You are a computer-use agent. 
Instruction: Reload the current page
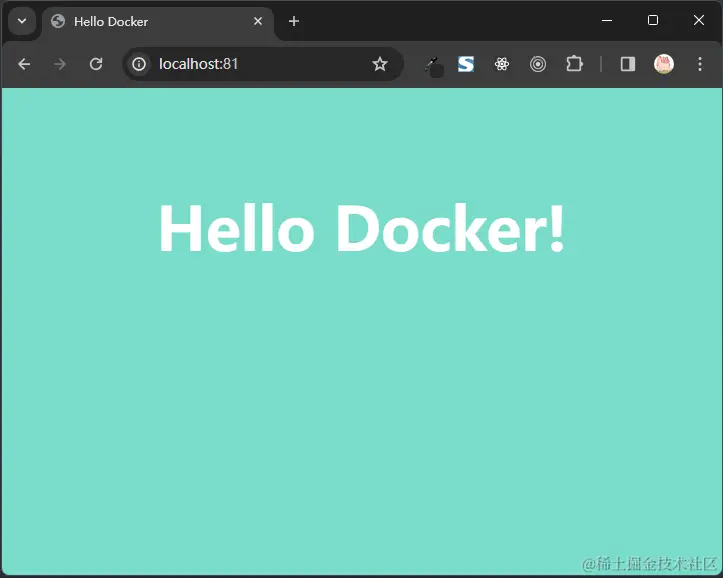[96, 64]
